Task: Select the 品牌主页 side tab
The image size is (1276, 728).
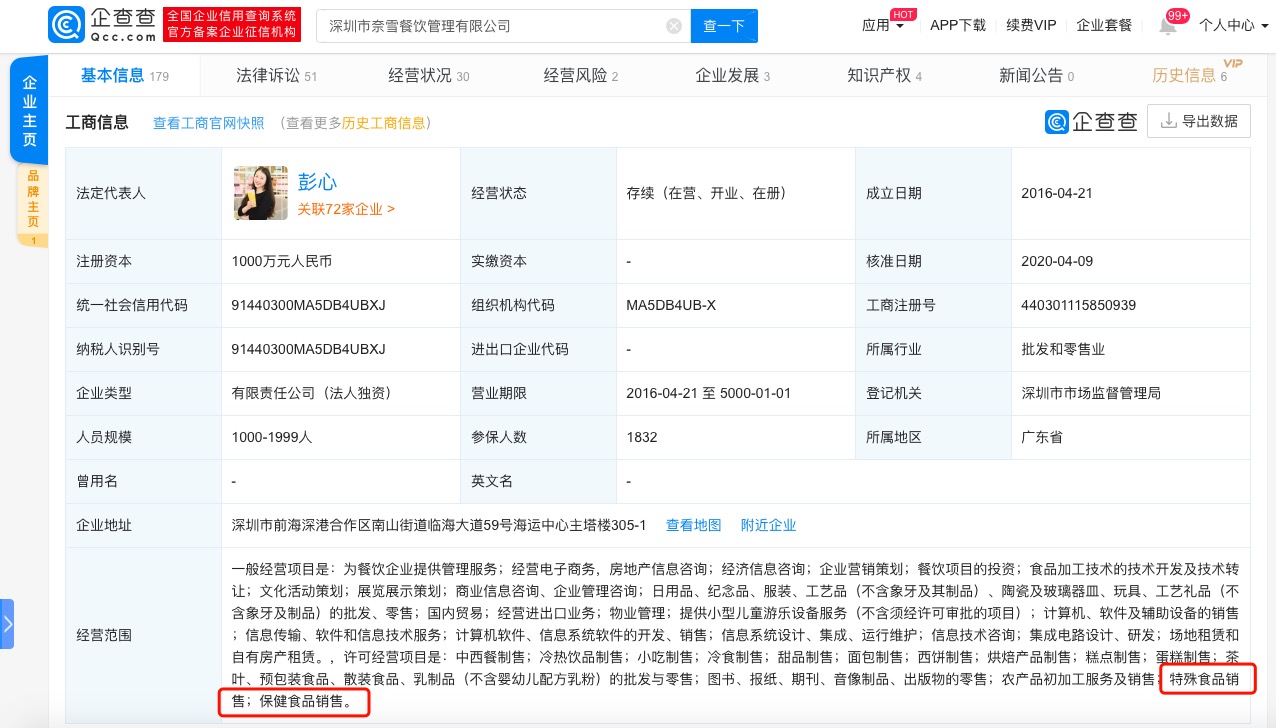Action: [32, 205]
